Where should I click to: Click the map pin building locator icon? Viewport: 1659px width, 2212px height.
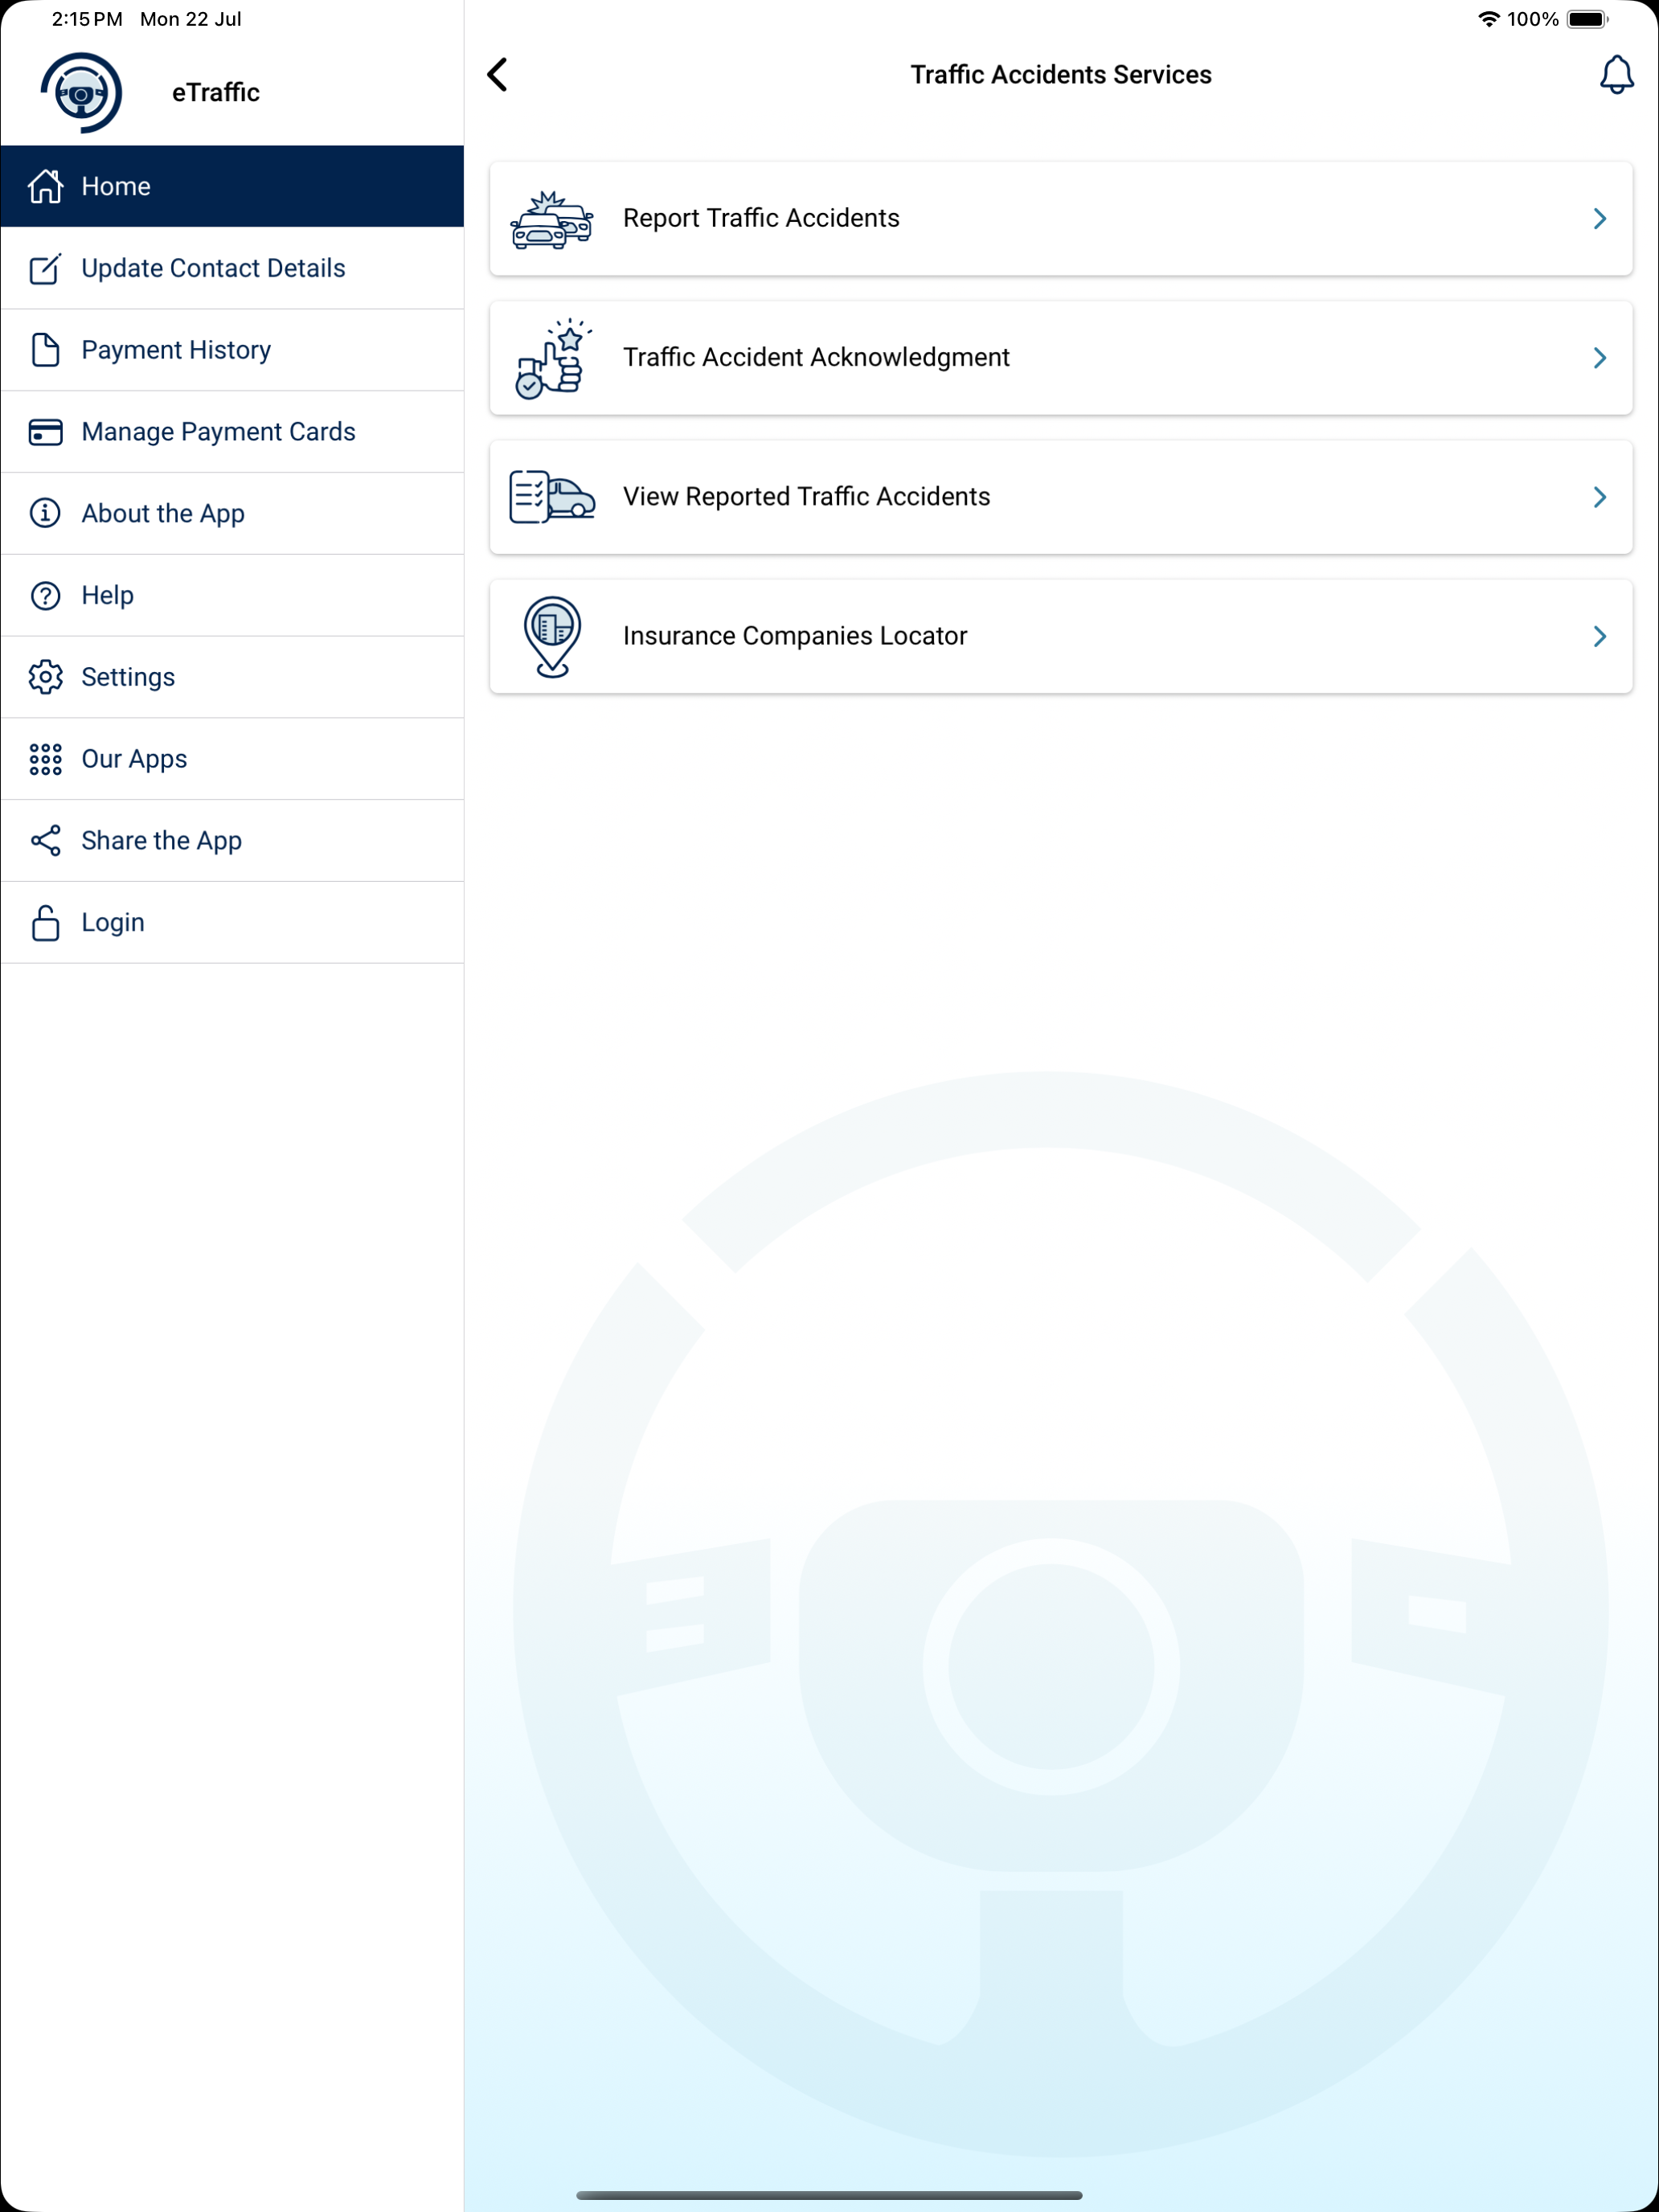pyautogui.click(x=552, y=637)
